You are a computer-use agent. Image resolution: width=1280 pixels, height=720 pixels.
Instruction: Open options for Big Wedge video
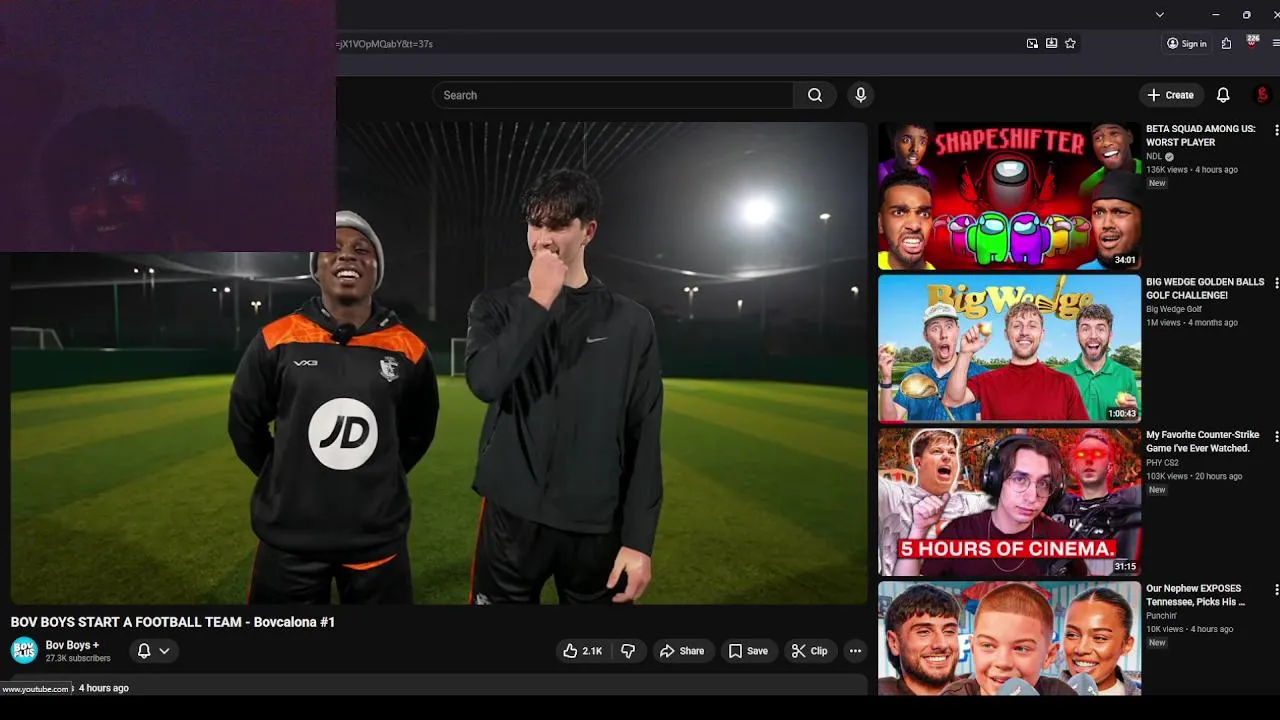(x=1276, y=283)
